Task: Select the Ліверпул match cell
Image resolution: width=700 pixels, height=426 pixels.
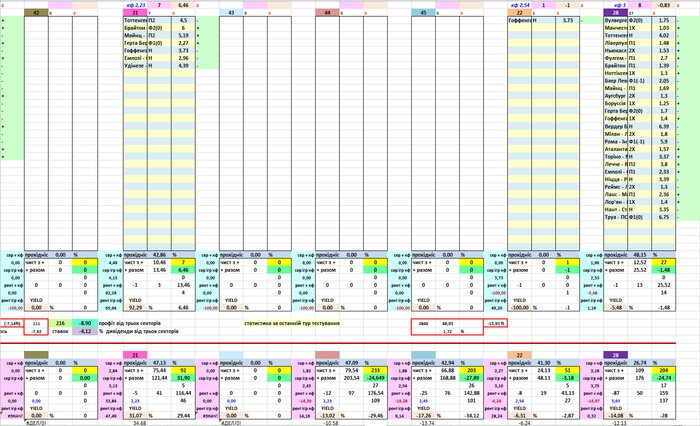Action: coord(616,43)
